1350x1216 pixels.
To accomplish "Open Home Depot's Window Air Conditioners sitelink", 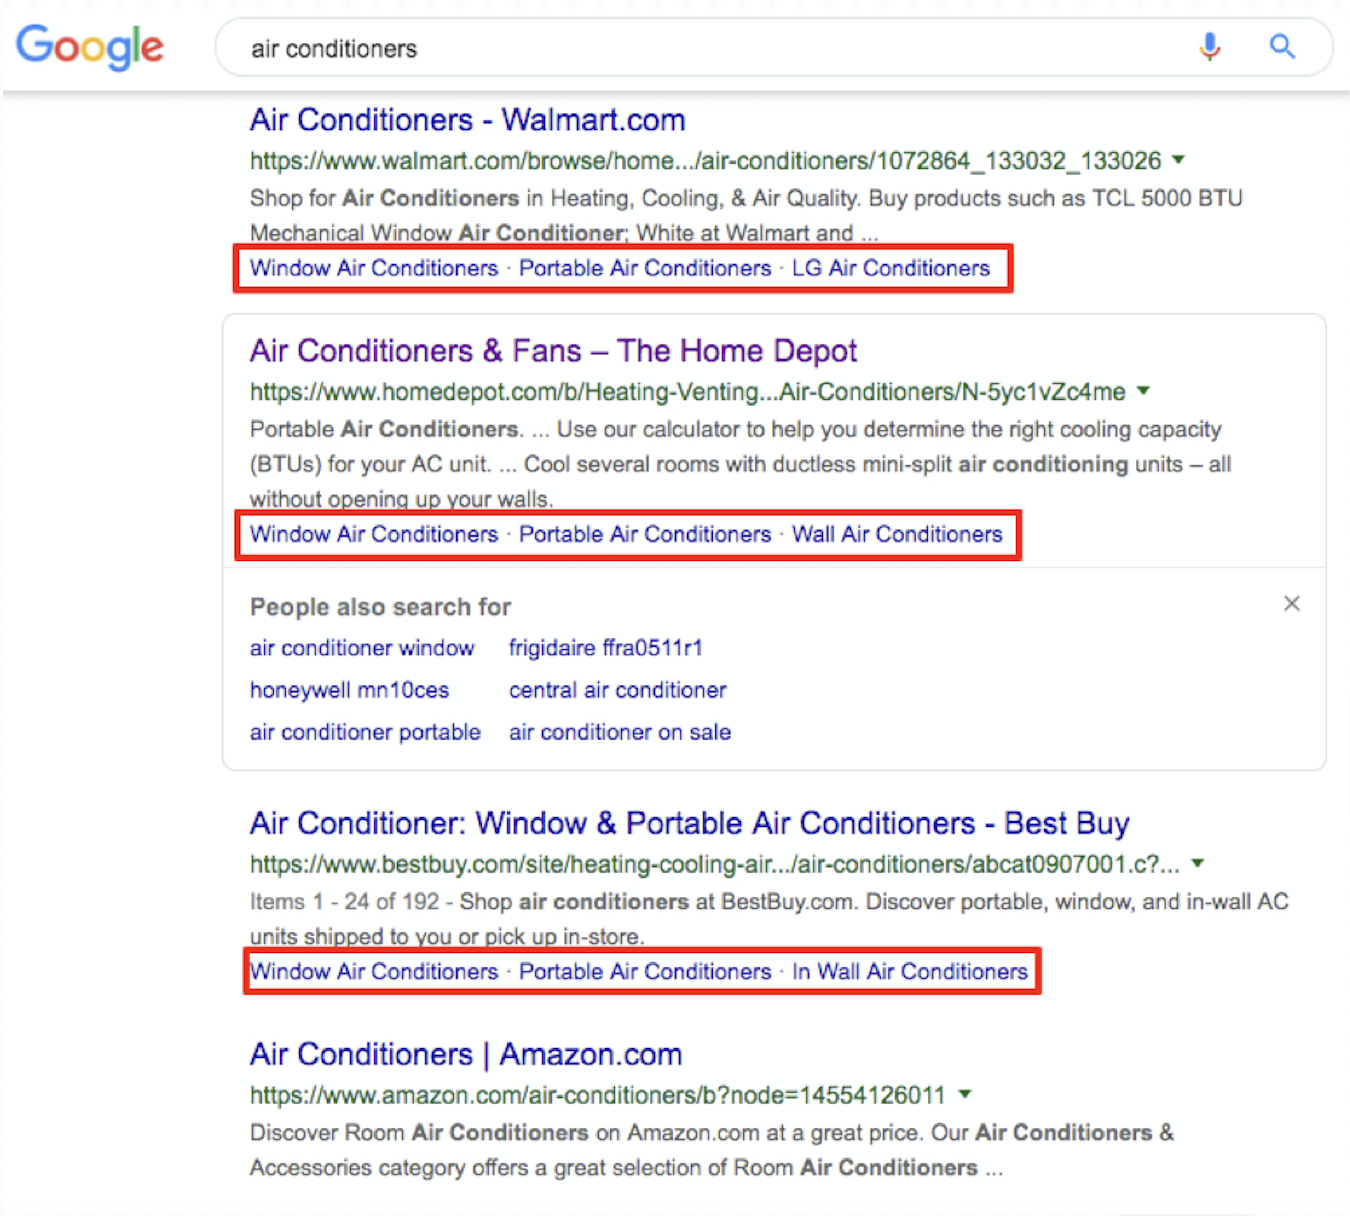I will [x=374, y=534].
